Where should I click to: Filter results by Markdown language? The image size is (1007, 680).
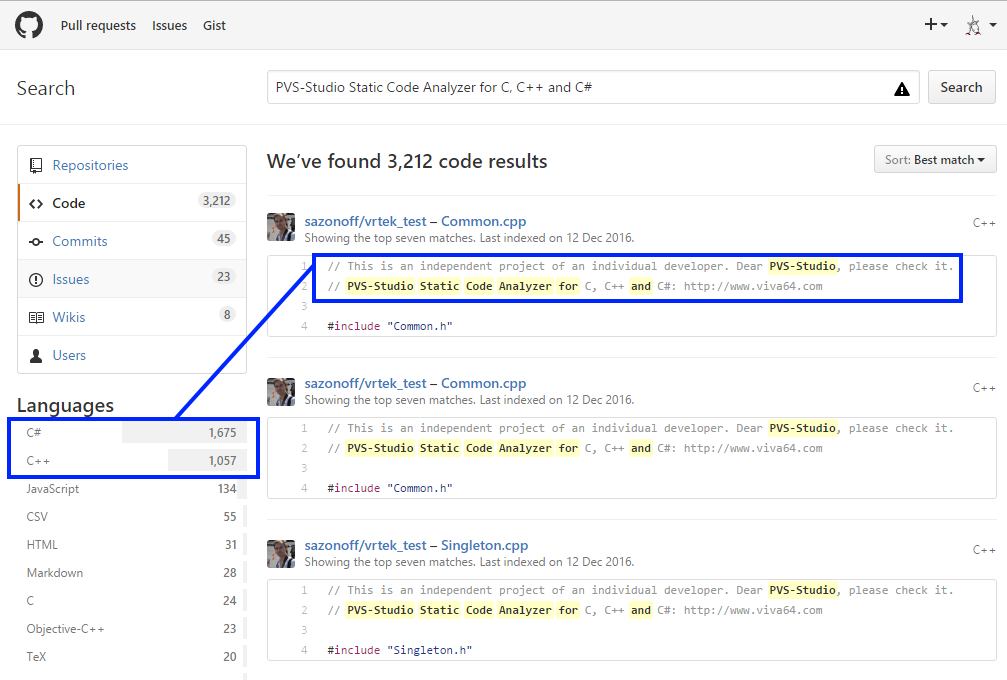[x=132, y=572]
